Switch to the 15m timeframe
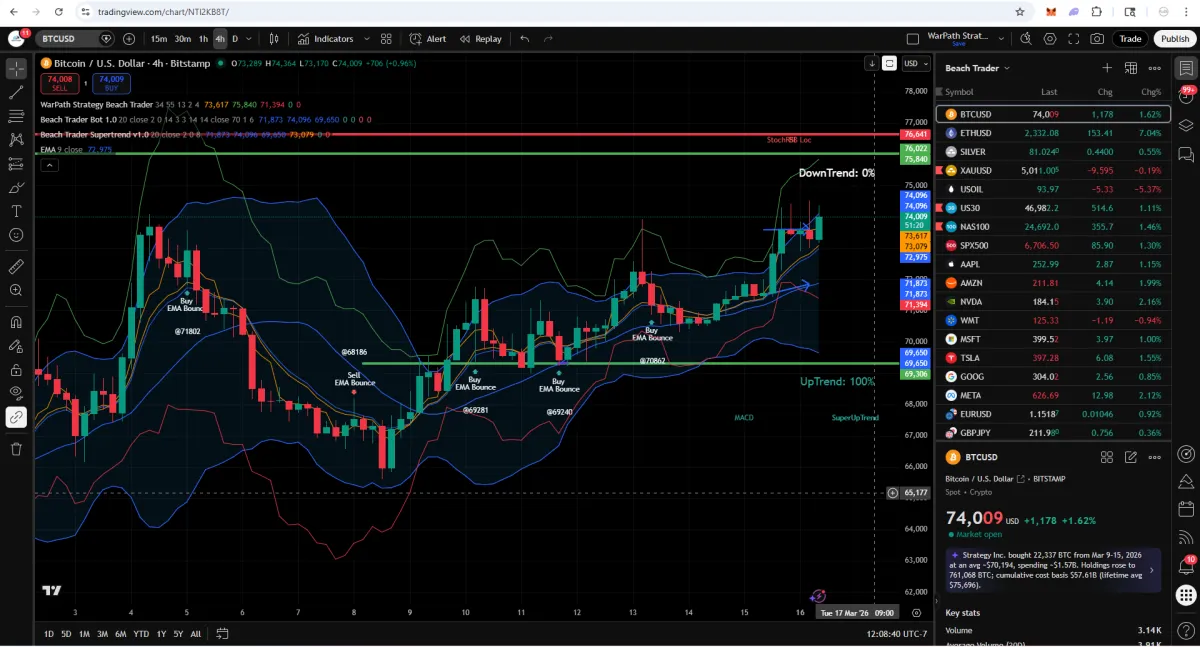The width and height of the screenshot is (1200, 647). [159, 39]
